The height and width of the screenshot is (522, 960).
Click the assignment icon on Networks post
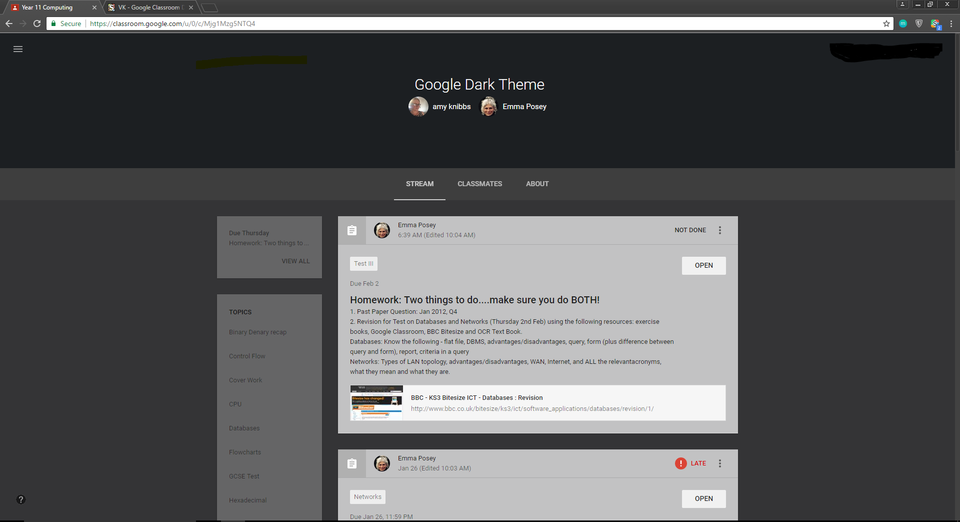click(x=352, y=463)
